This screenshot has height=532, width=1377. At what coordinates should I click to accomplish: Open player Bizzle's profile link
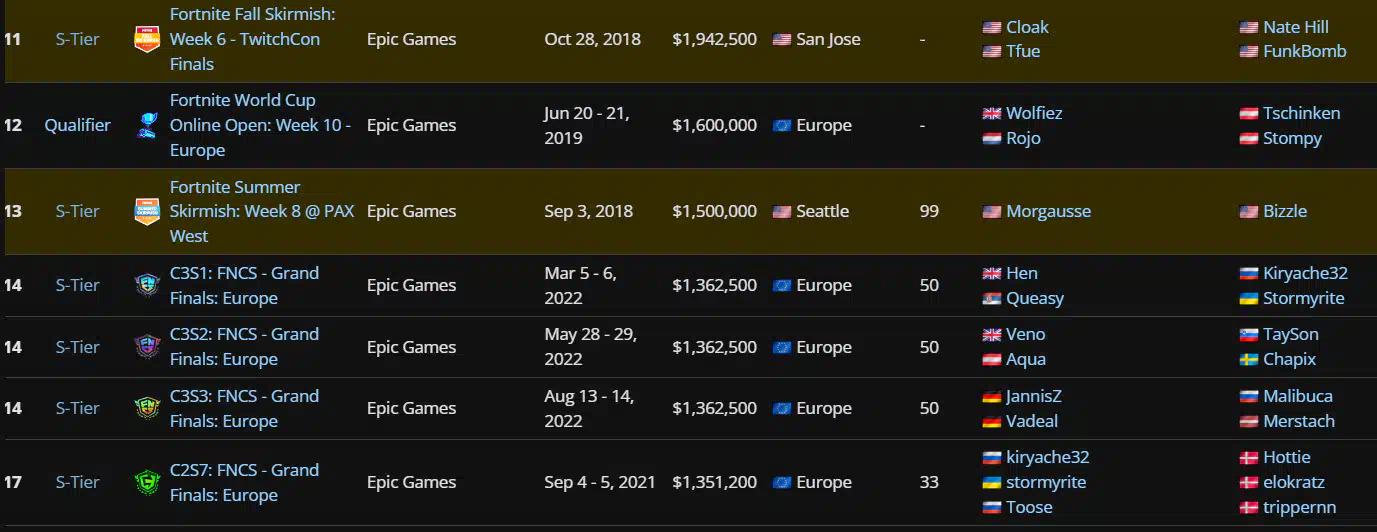(x=1285, y=211)
